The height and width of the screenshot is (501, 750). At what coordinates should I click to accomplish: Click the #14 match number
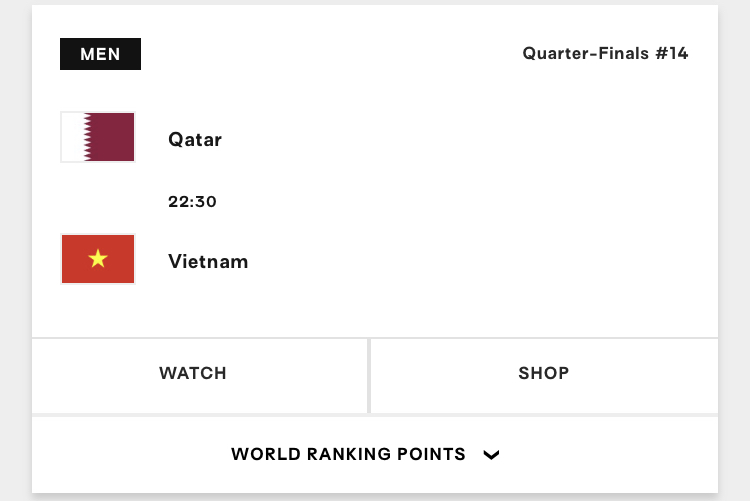pyautogui.click(x=671, y=54)
